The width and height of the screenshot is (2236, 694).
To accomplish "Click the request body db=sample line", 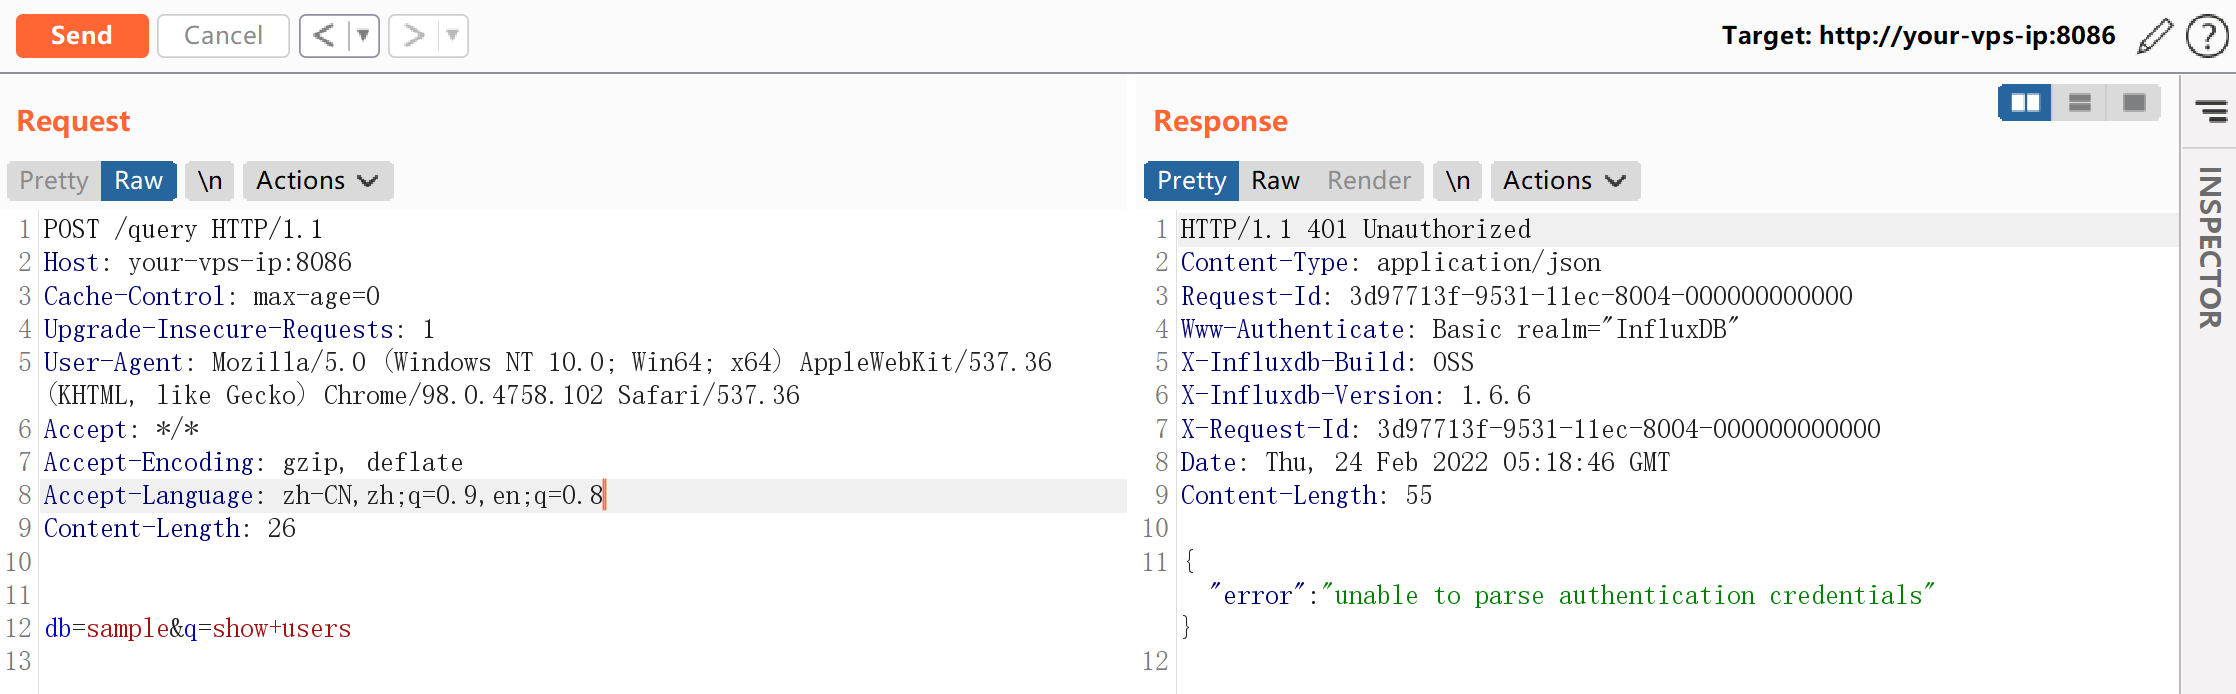I will (x=198, y=629).
